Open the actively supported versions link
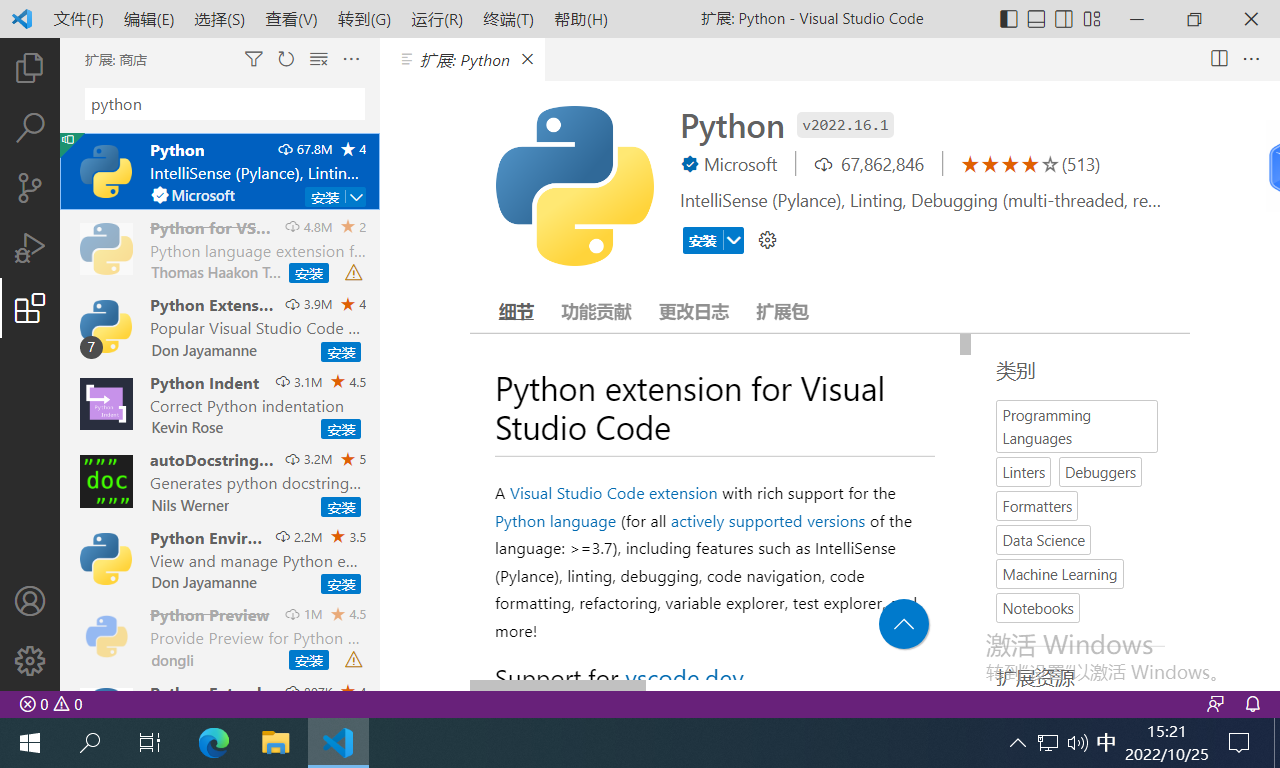 (767, 521)
